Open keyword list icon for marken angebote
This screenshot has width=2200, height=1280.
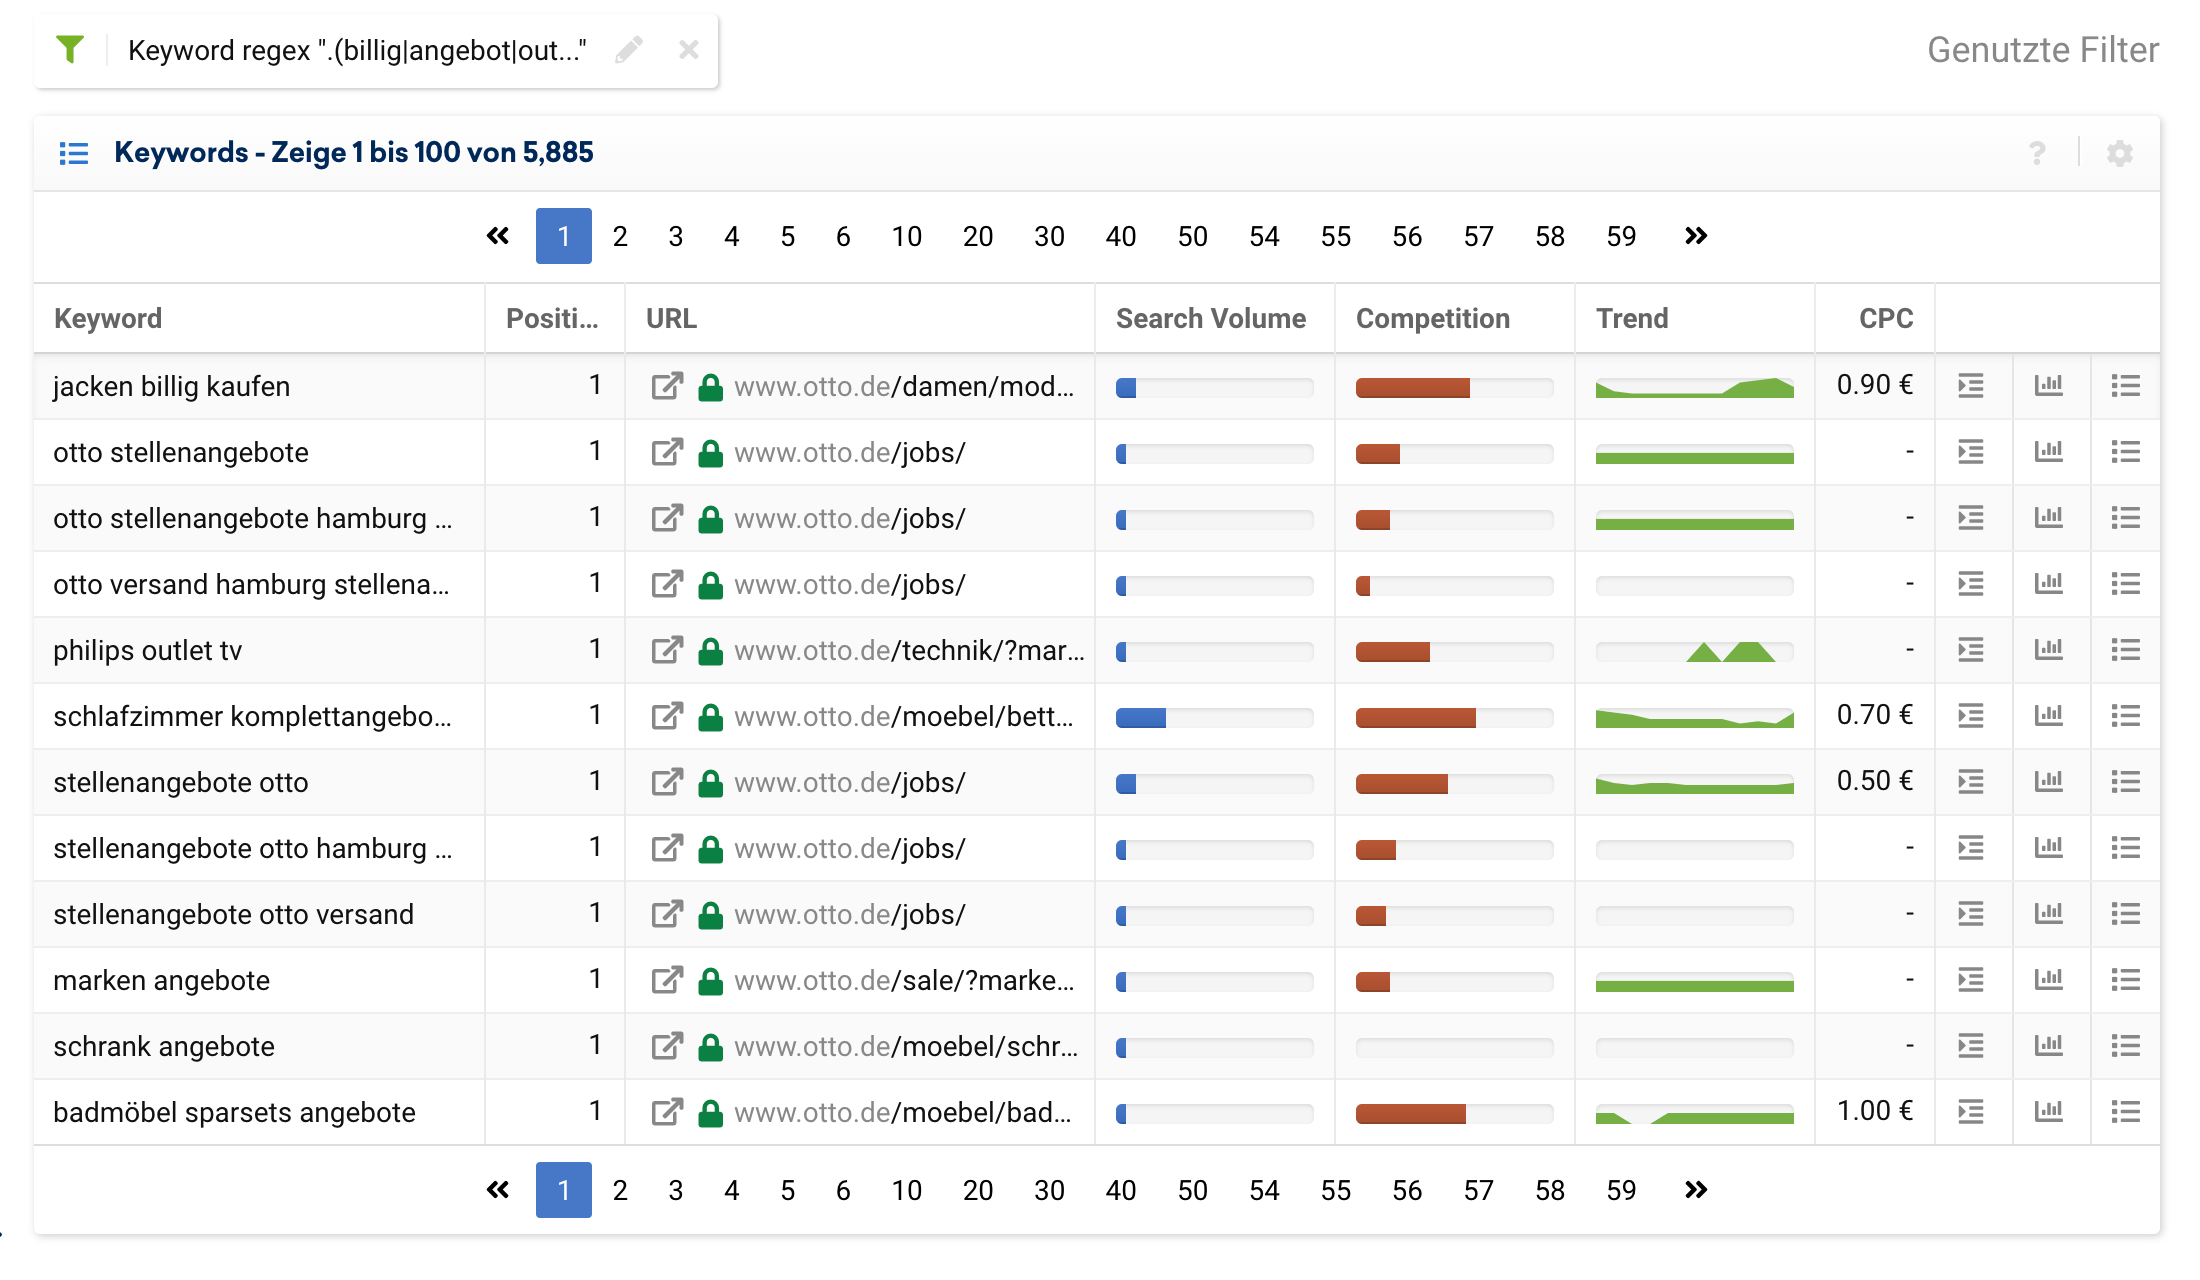tap(2125, 979)
